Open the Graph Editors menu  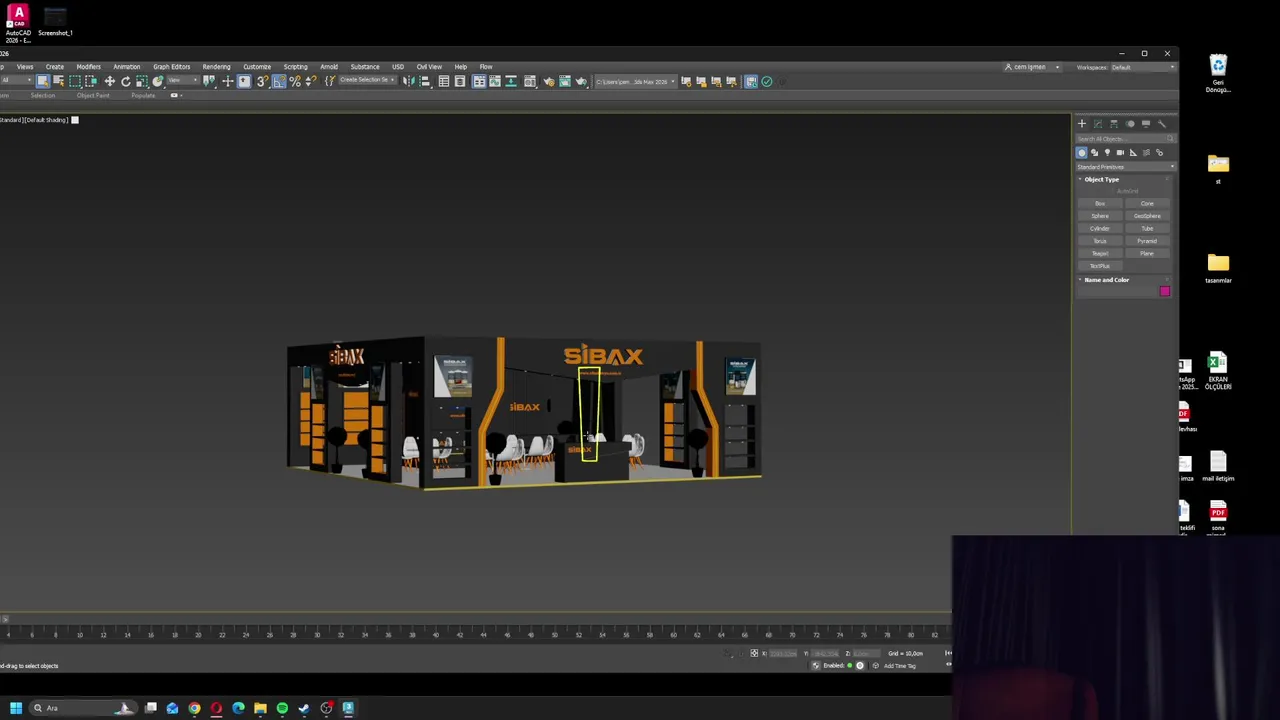(x=171, y=67)
